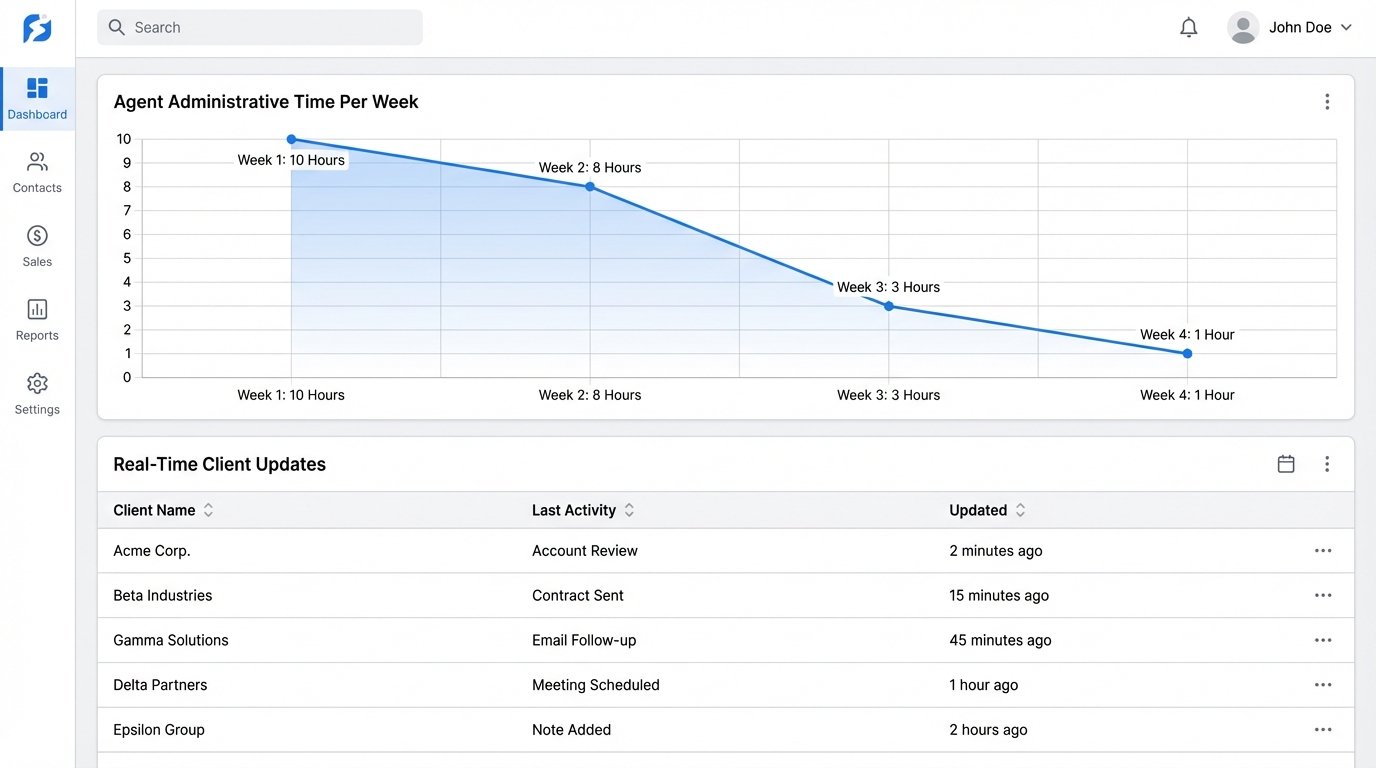This screenshot has width=1376, height=768.
Task: Toggle sorting on the Last Activity column
Action: point(629,510)
